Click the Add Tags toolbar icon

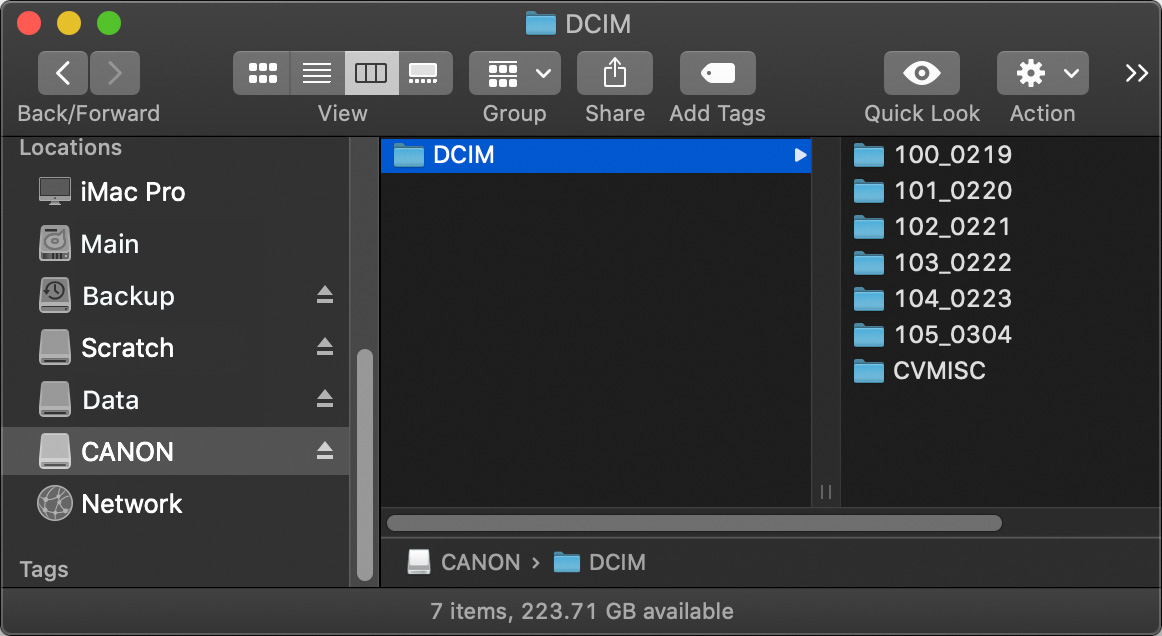717,73
